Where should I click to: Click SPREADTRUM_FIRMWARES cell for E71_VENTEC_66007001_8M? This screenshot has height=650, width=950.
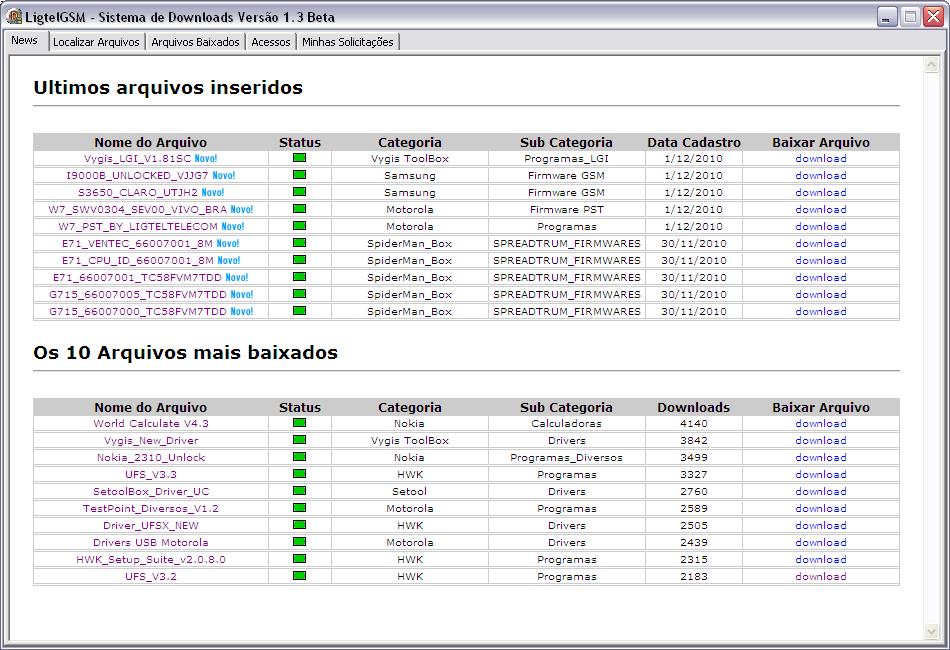[566, 244]
